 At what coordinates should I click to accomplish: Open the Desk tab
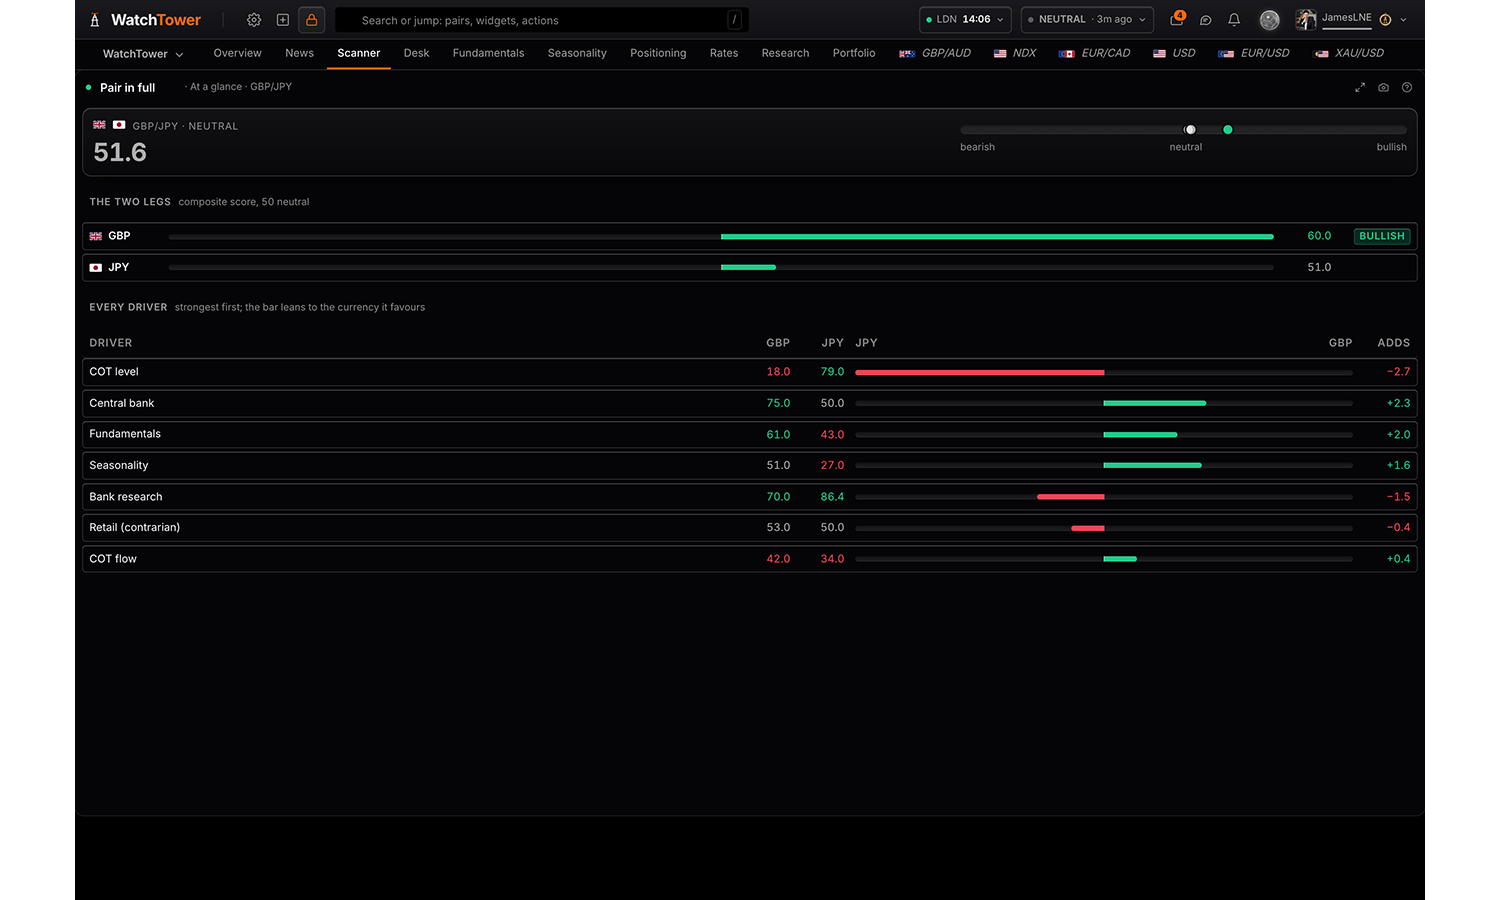416,53
